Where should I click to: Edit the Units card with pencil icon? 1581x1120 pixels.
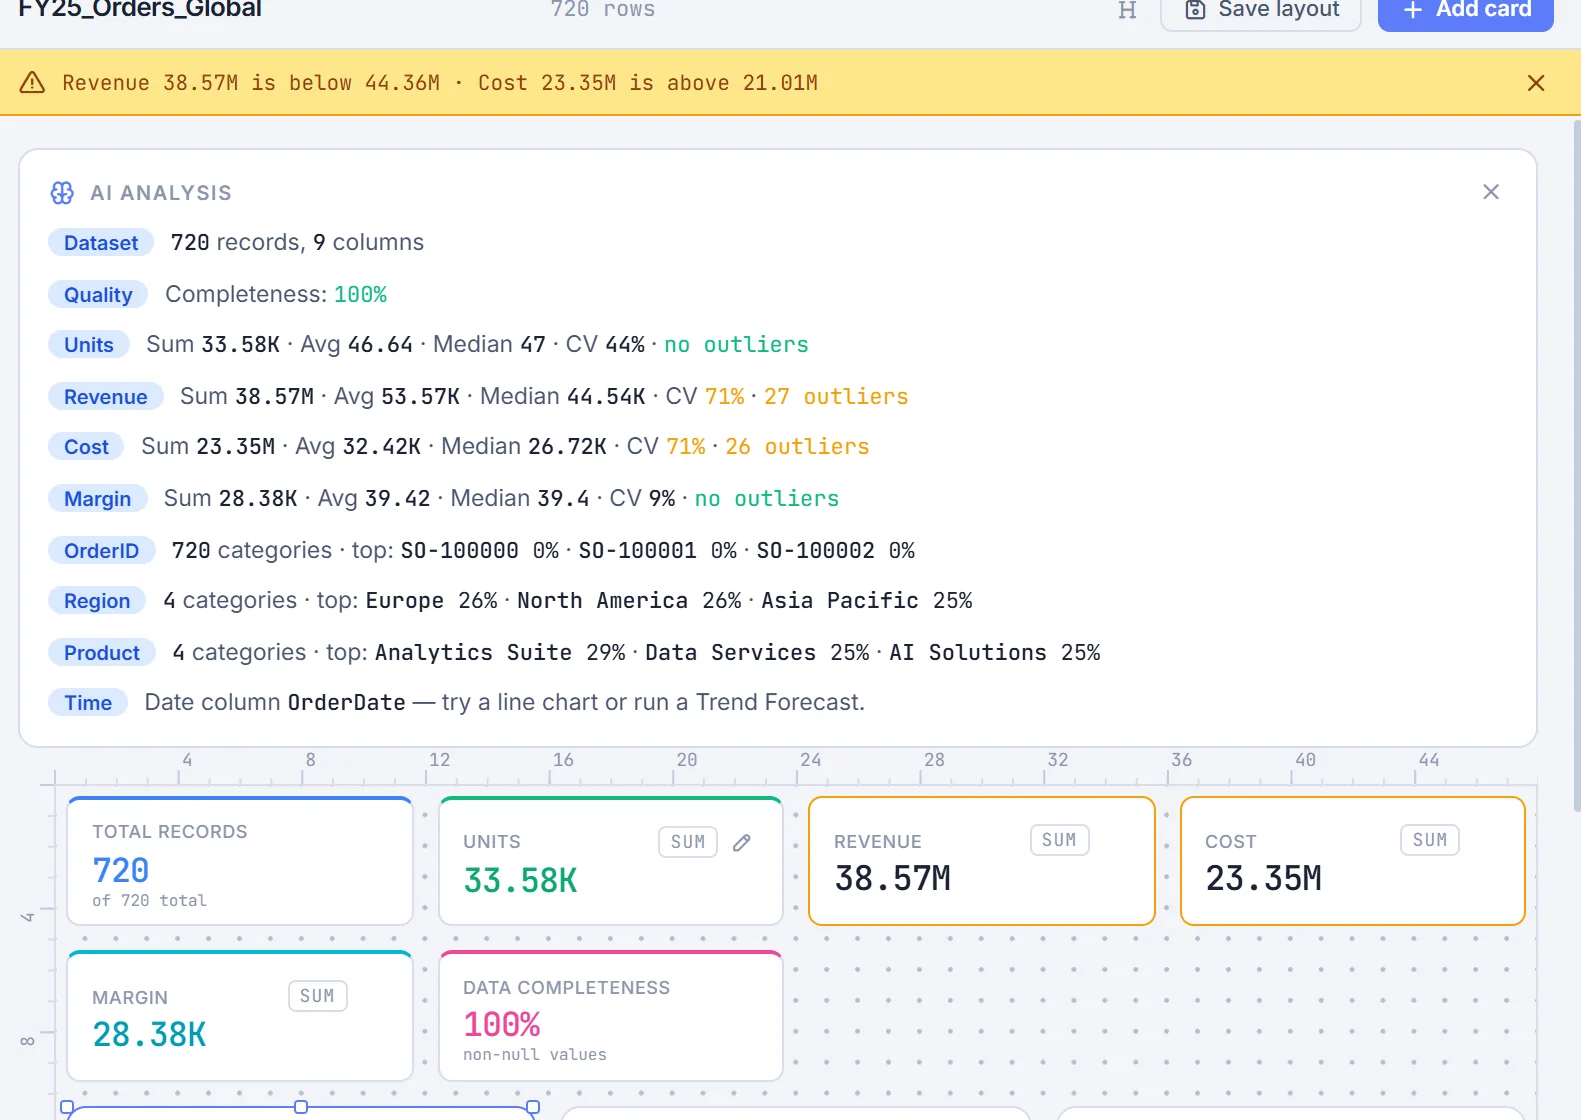pyautogui.click(x=742, y=842)
